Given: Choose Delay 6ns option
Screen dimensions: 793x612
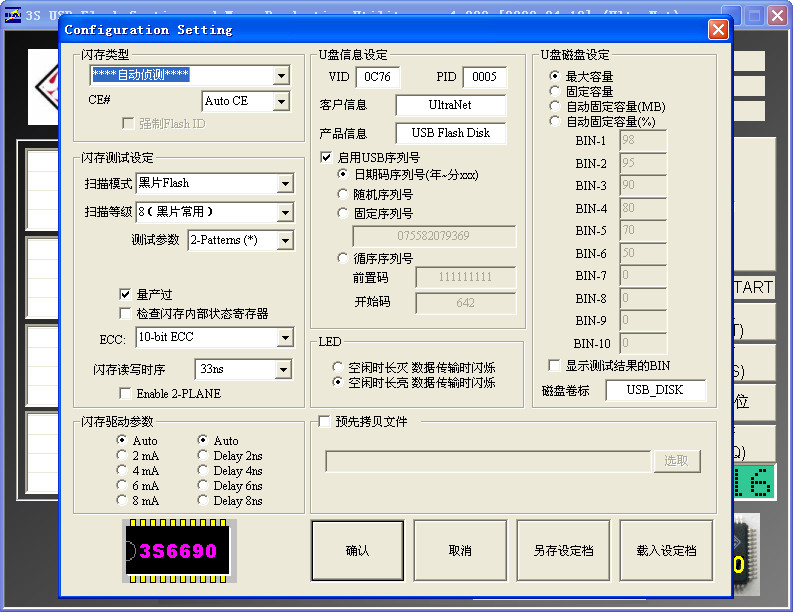Looking at the screenshot, I should pos(202,485).
